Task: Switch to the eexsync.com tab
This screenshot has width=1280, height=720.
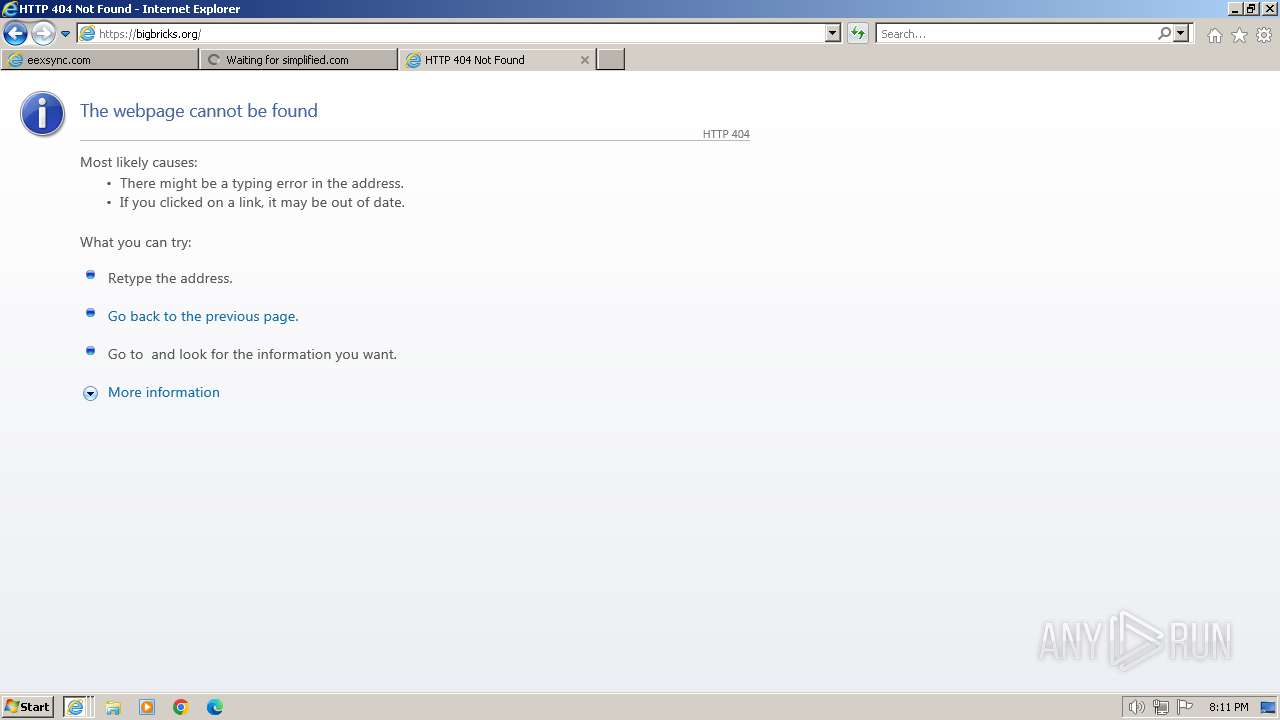Action: [100, 60]
